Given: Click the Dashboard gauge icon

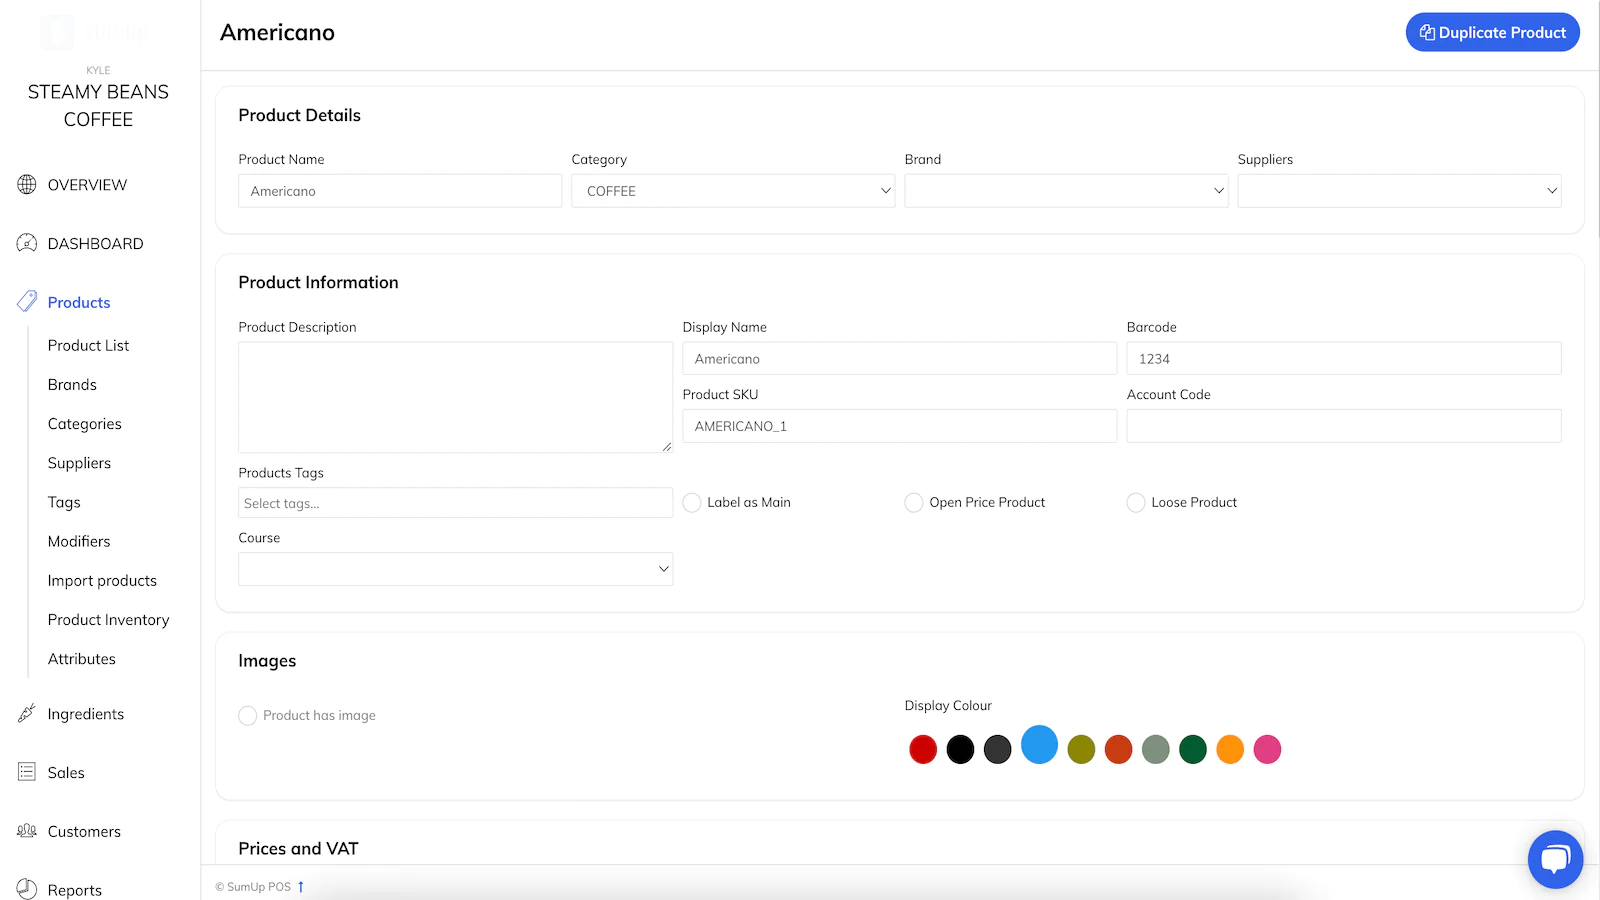Looking at the screenshot, I should 27,243.
